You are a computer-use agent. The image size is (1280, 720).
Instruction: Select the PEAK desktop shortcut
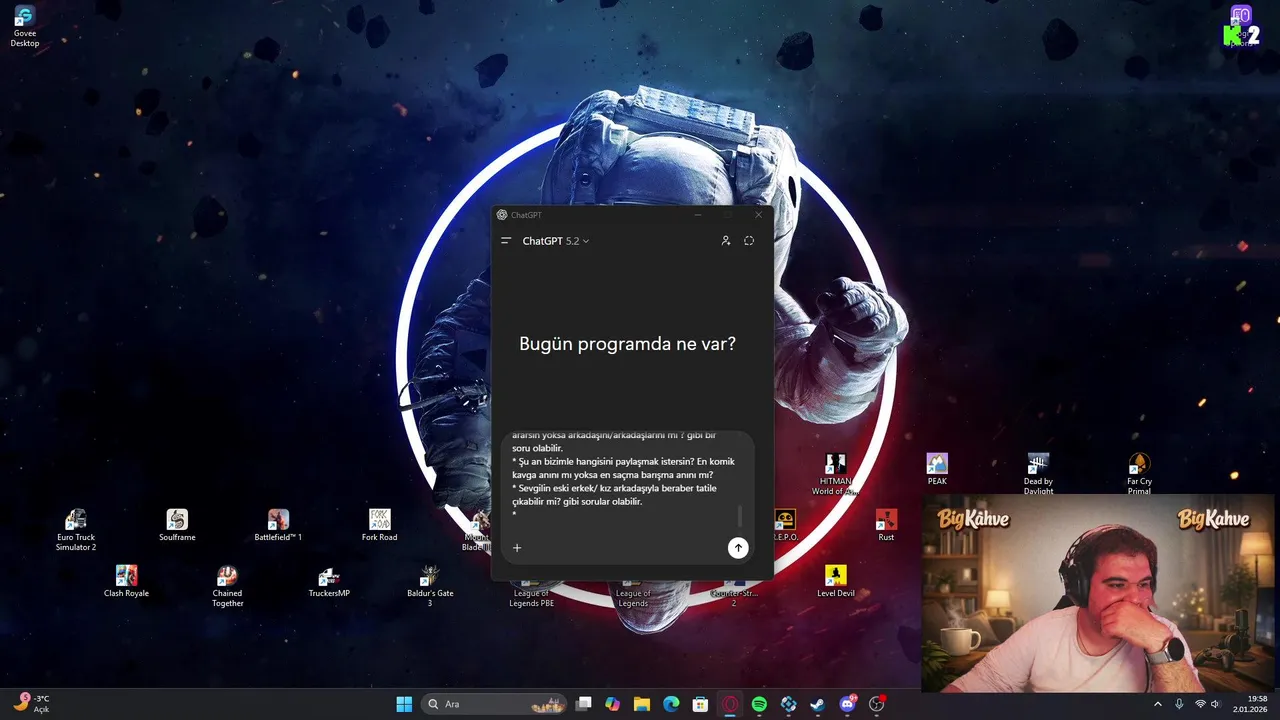(937, 470)
